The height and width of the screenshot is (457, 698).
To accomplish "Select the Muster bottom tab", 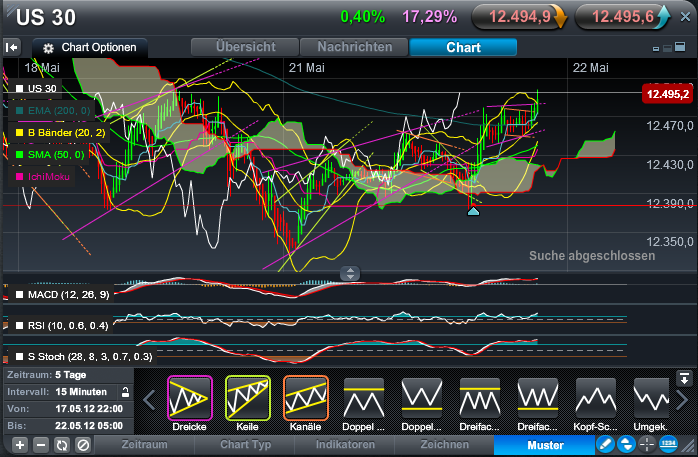I will (x=545, y=445).
